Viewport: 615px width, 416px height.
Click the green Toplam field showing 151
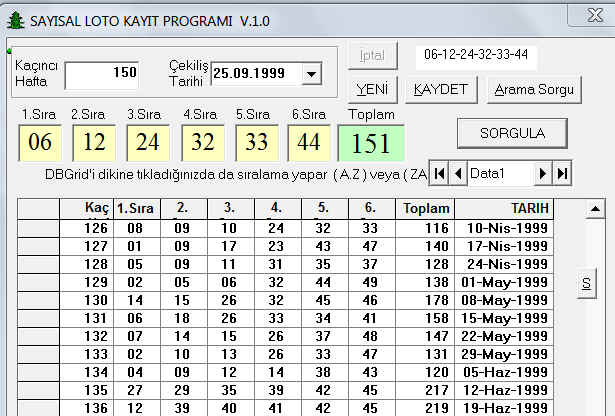[371, 143]
